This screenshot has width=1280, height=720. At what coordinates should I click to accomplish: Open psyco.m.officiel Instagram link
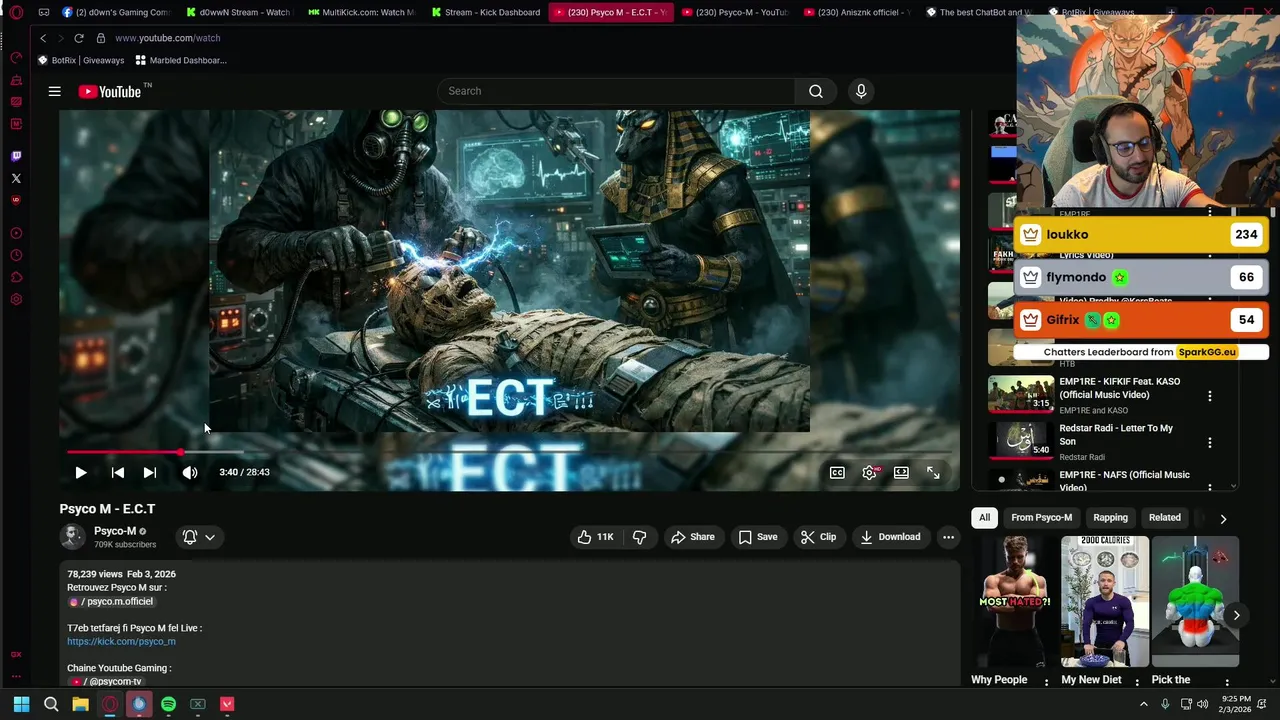click(x=111, y=601)
